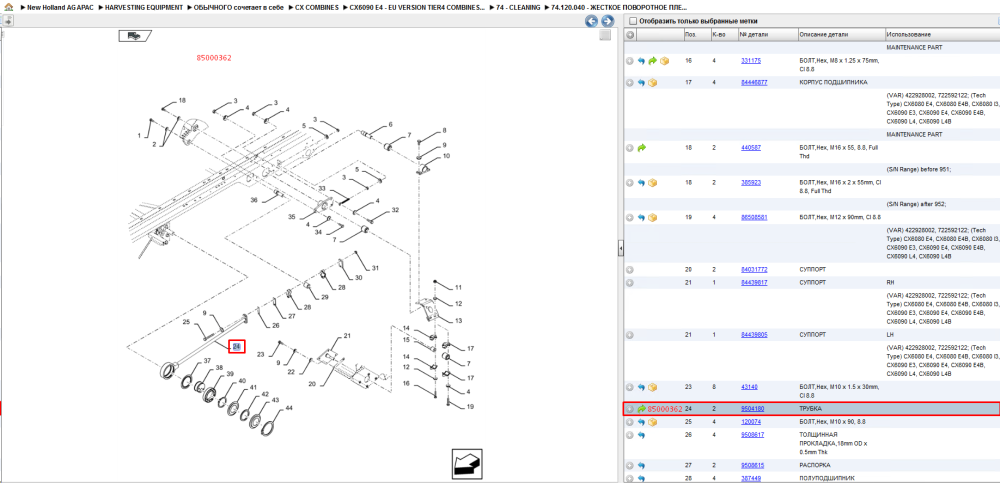This screenshot has width=1000, height=483.
Task: Click the green arrow icon for part 440587
Action: click(642, 148)
